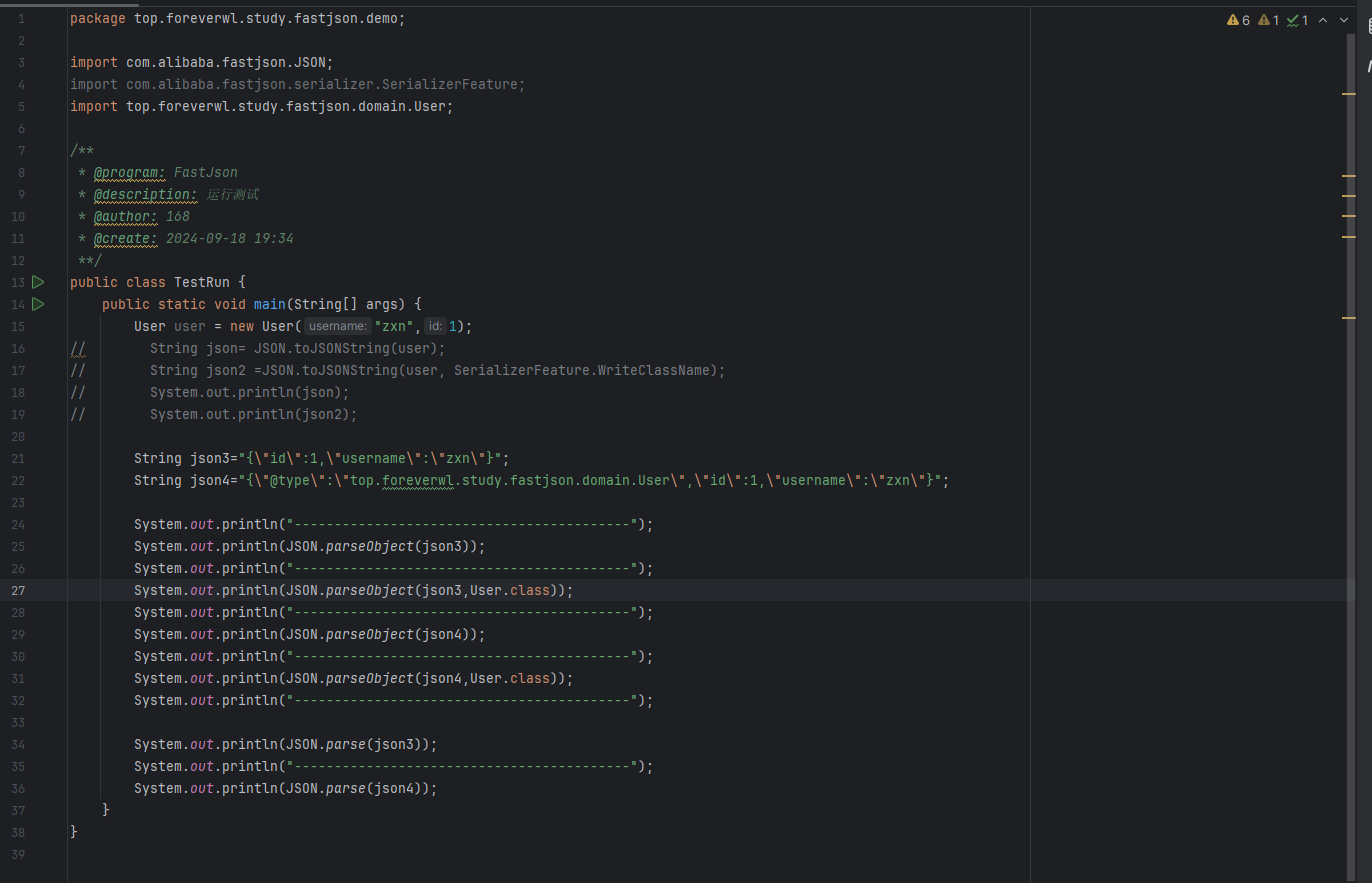Click the date 2024-09-18 19:34
1372x883 pixels.
point(230,238)
